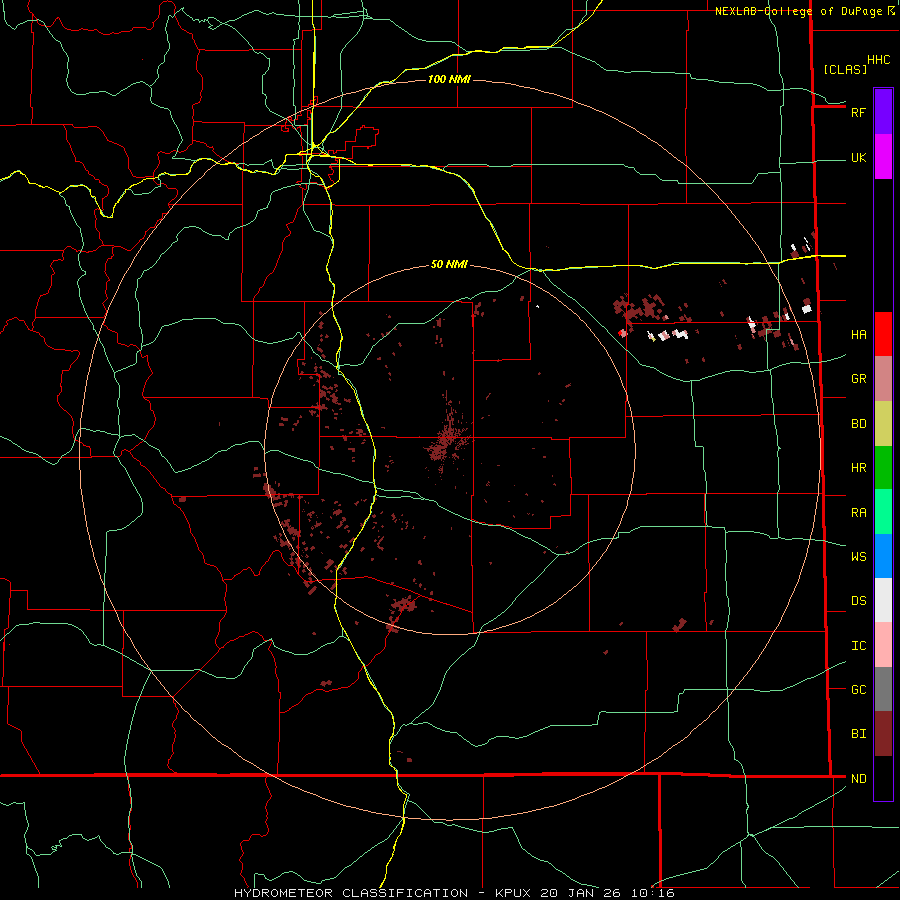Click the GR legend label
This screenshot has width=900, height=900.
[x=858, y=379]
